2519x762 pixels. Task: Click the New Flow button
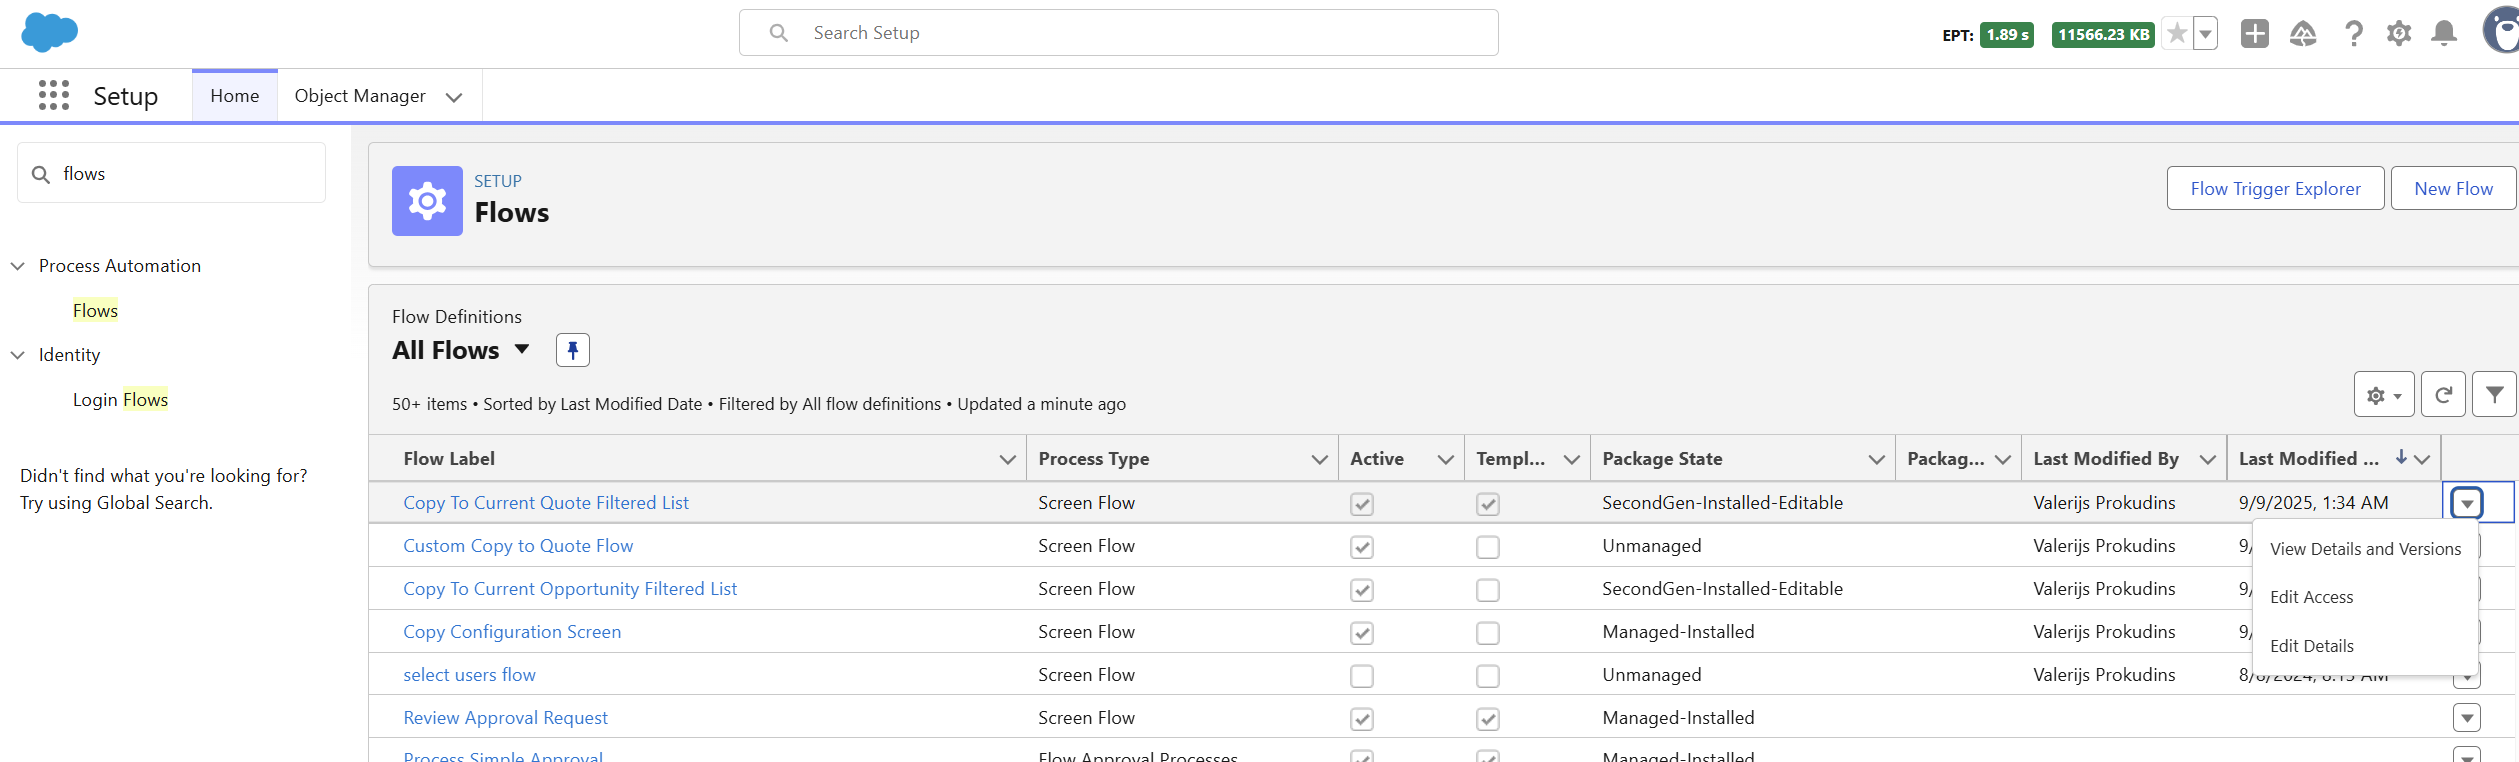(2453, 188)
